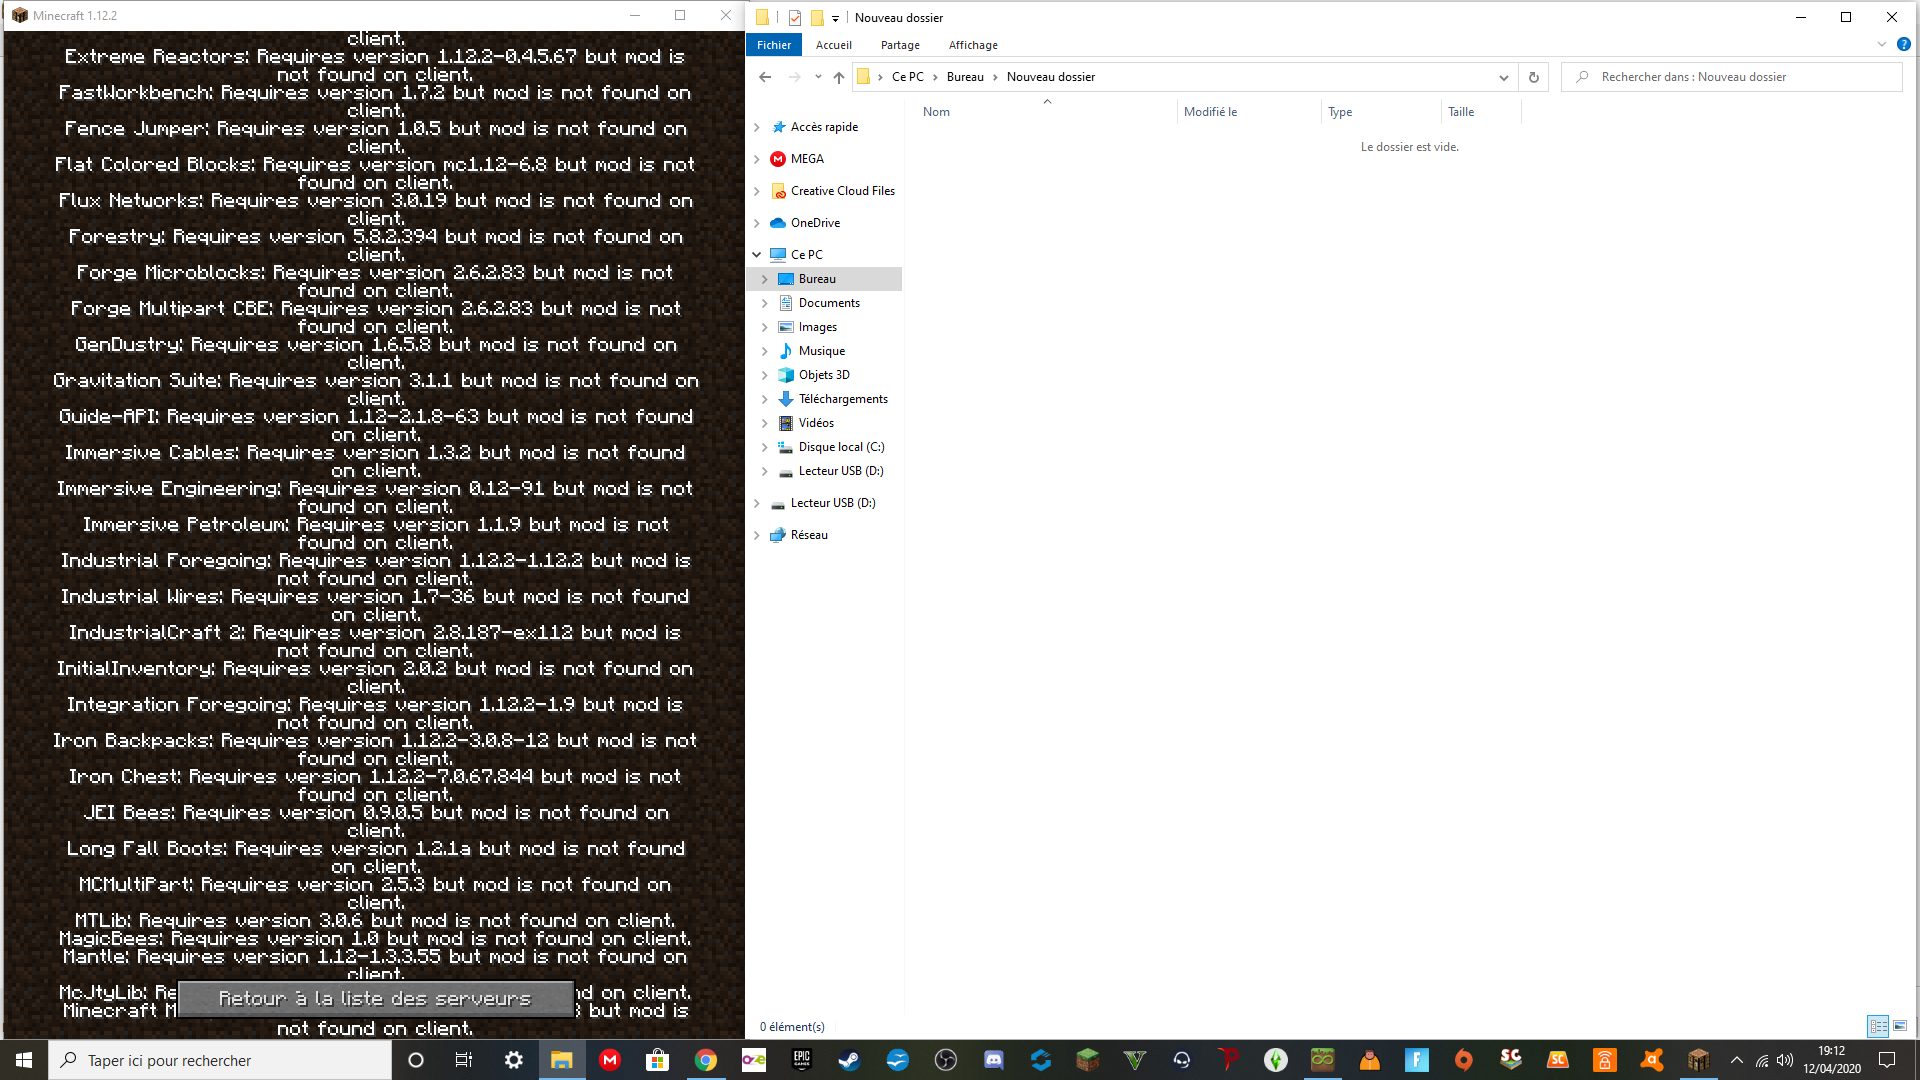
Task: Open Settings gear on taskbar
Action: coord(513,1060)
